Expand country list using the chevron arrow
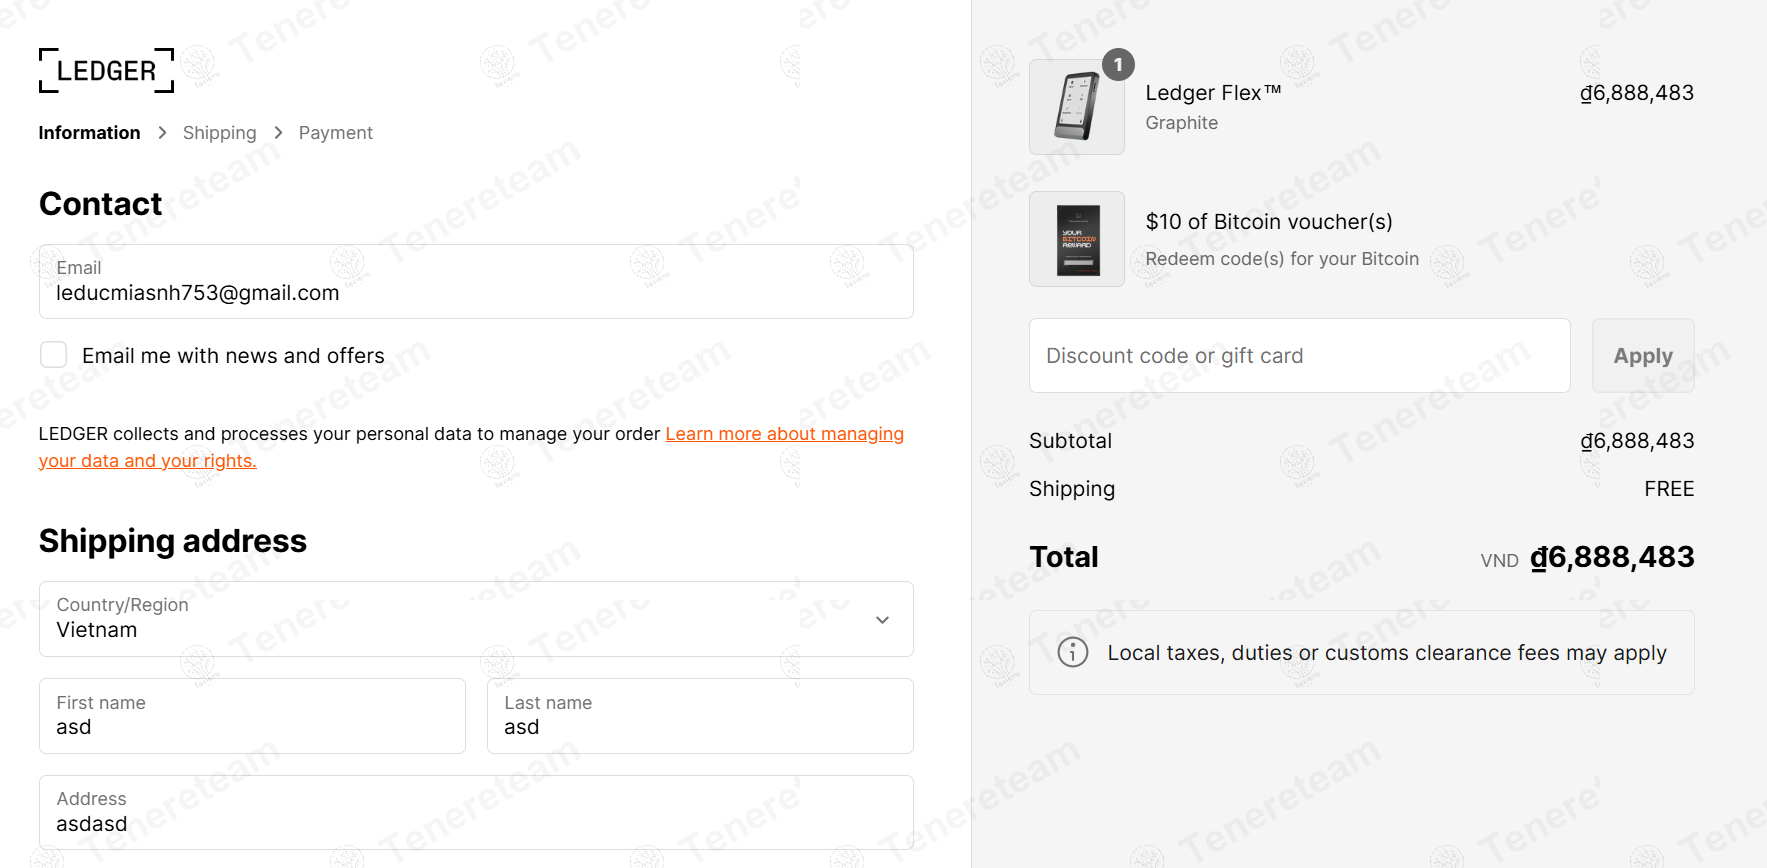 coord(882,620)
